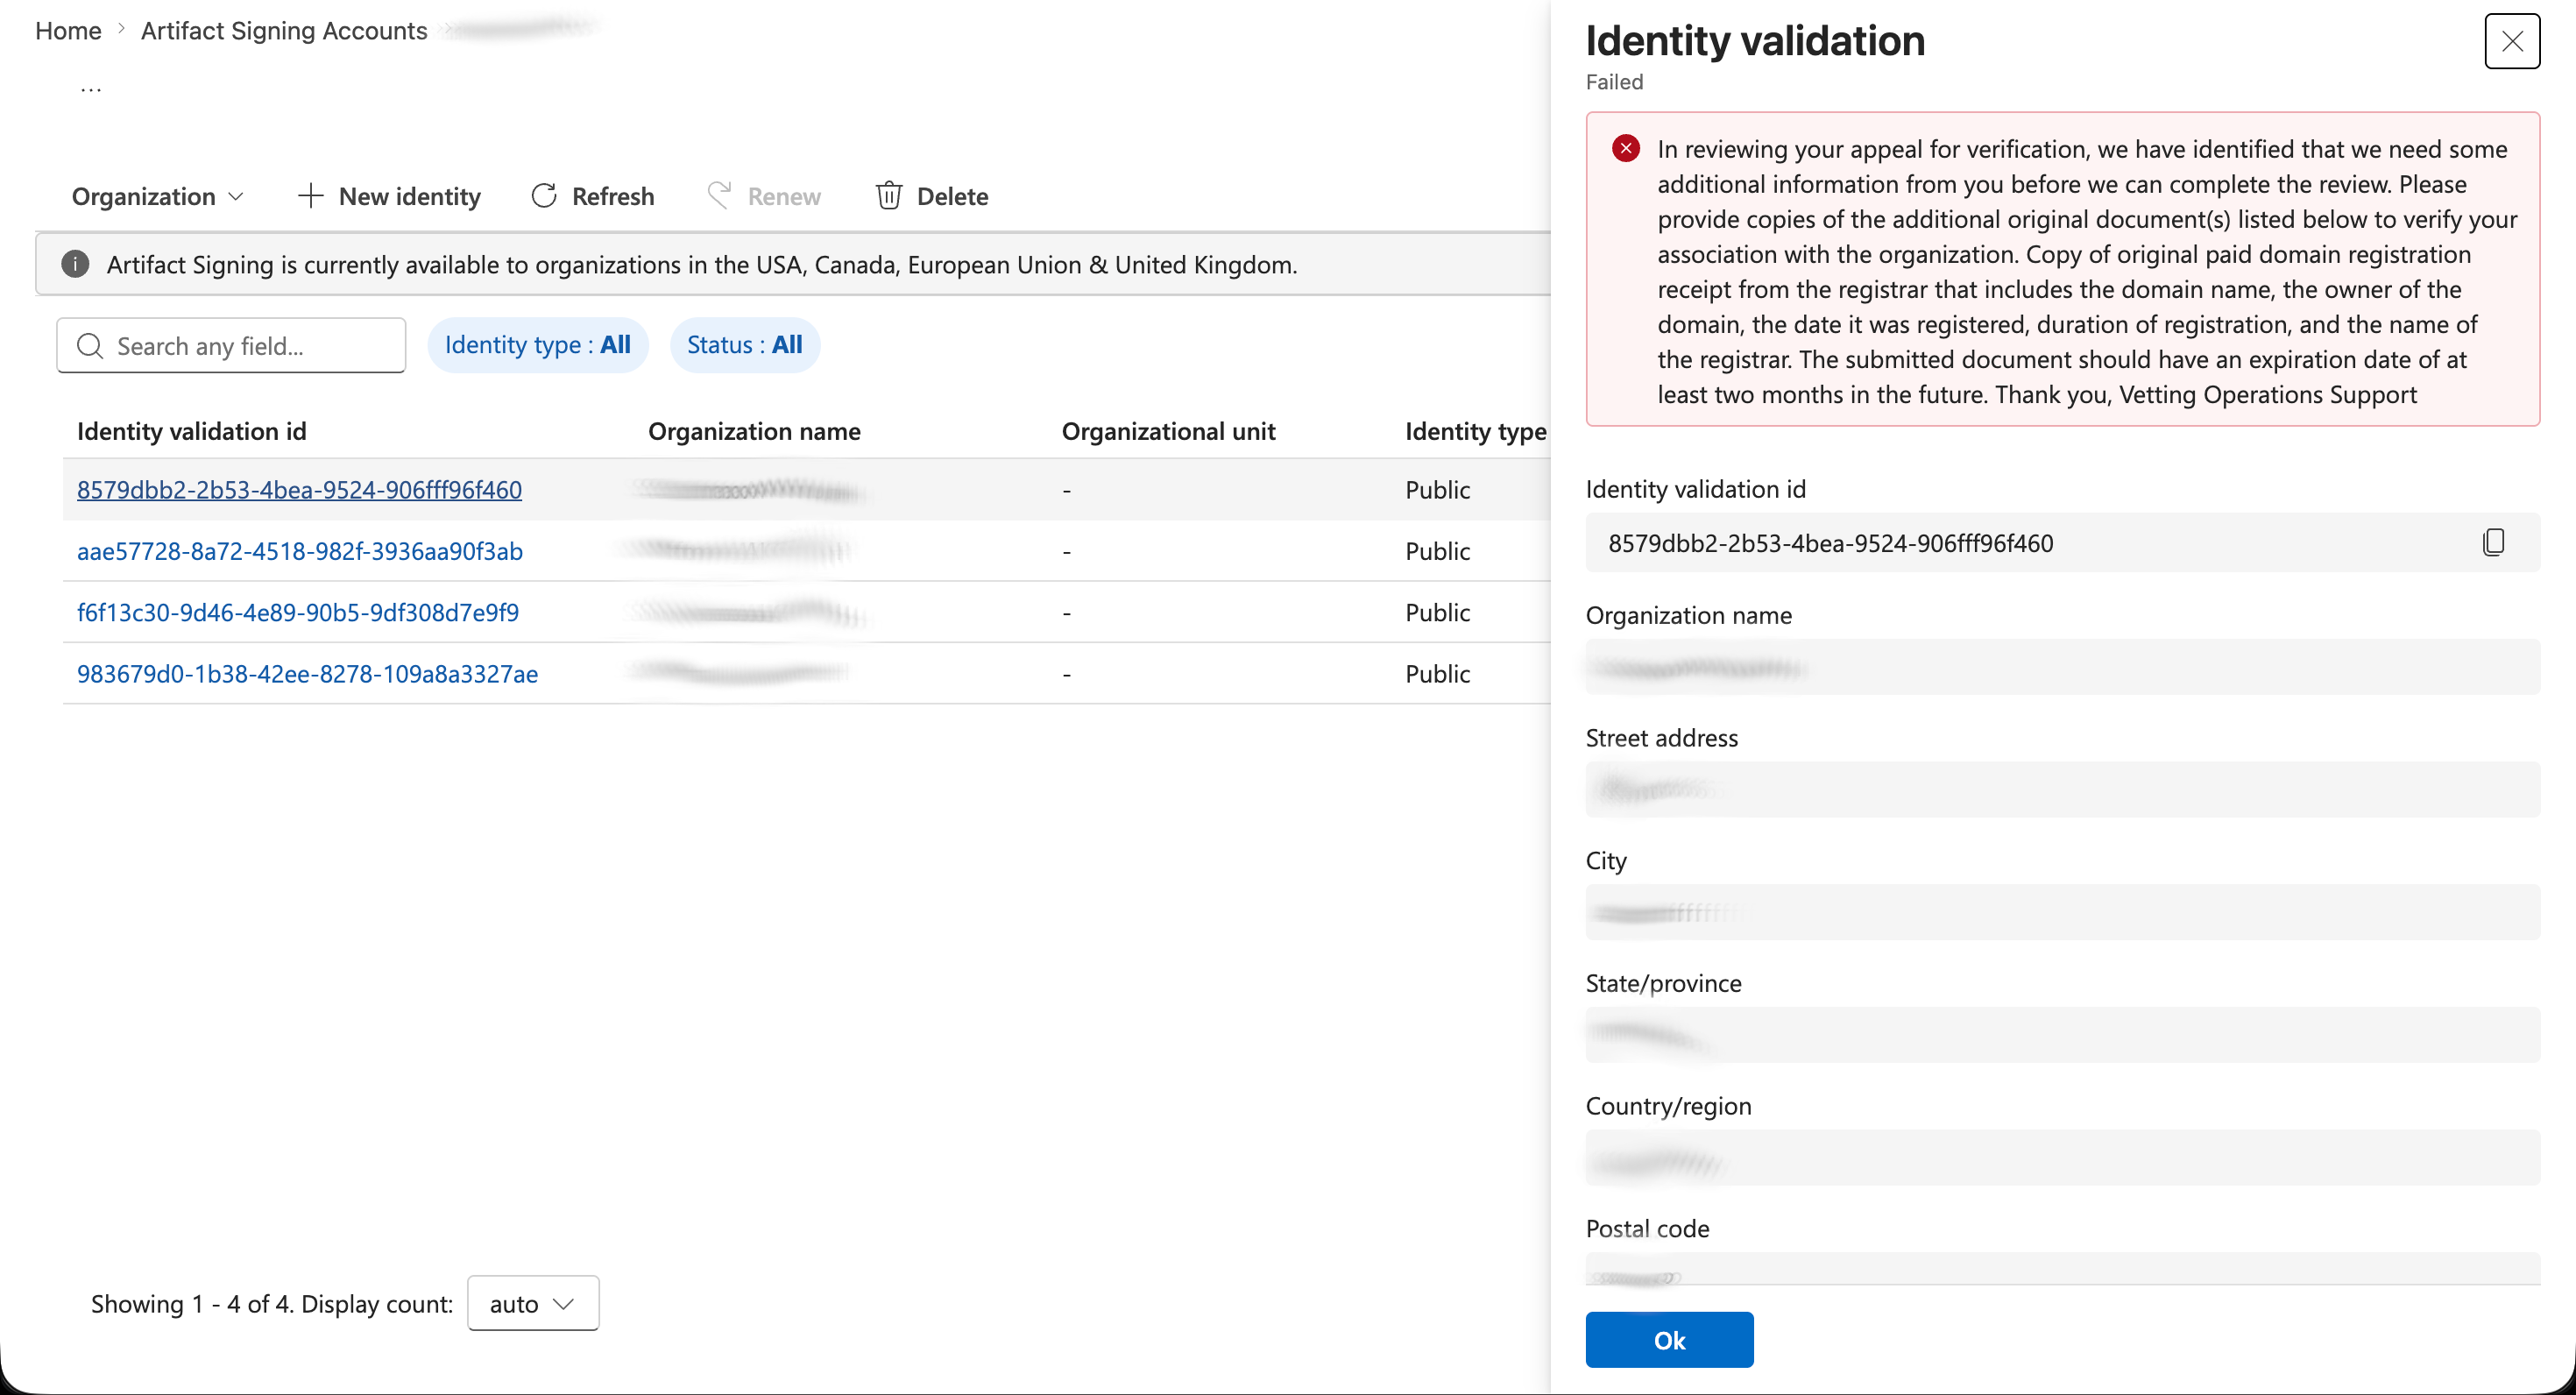Viewport: 2576px width, 1395px height.
Task: Go to Artifact Signing Accounts breadcrumb
Action: pyautogui.click(x=284, y=31)
